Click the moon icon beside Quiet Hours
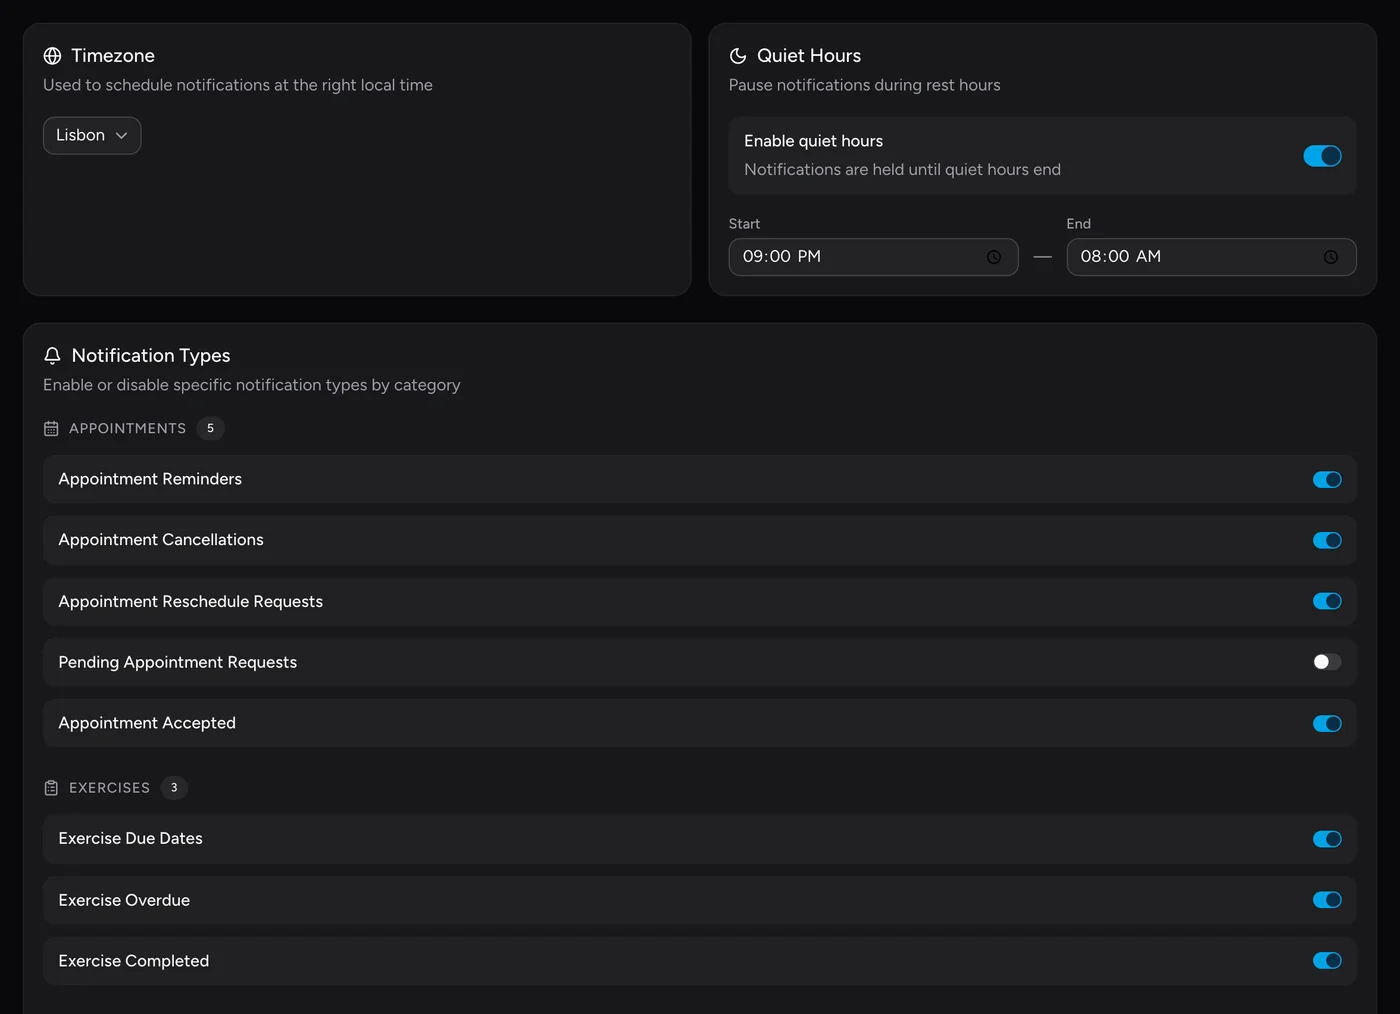This screenshot has width=1400, height=1014. click(x=738, y=56)
